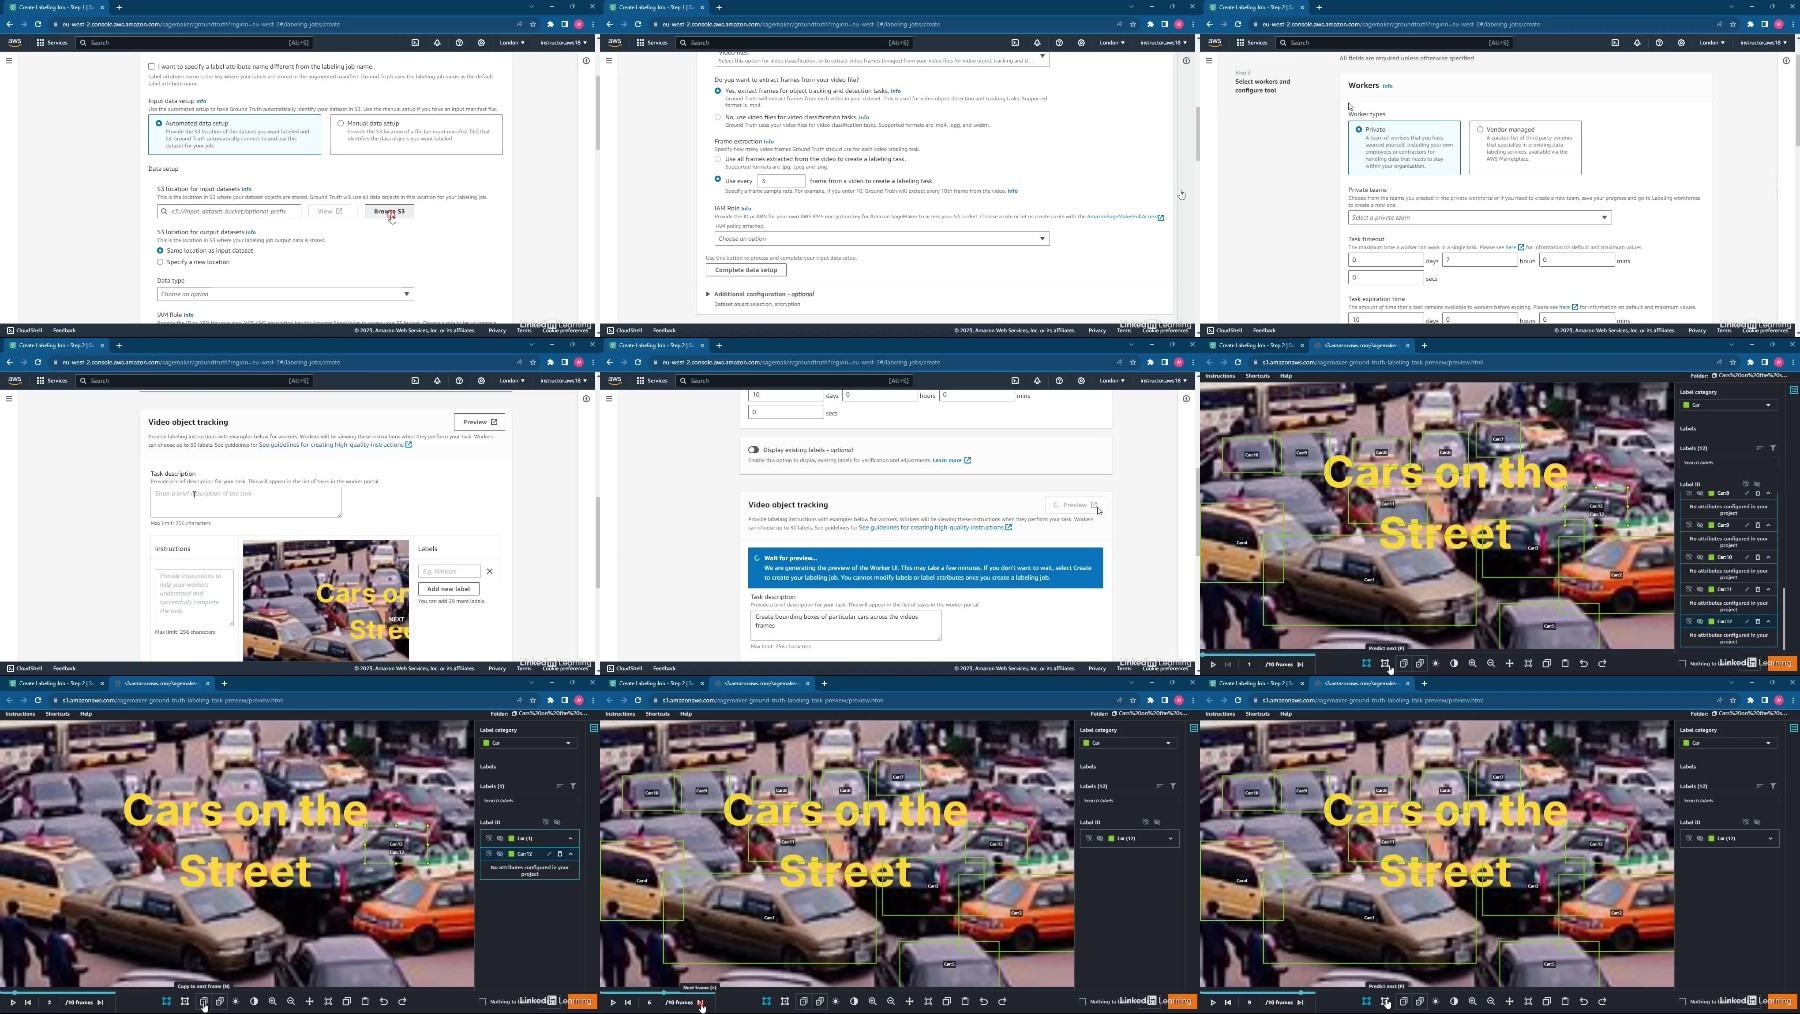Check the different label attribute name checkbox
Viewport: 1800px width, 1014px height.
coord(152,67)
